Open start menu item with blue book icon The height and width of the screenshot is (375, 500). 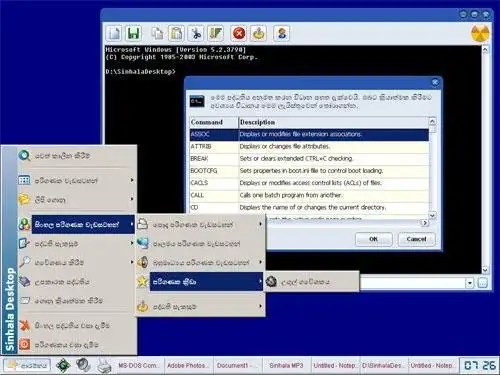pos(77,282)
